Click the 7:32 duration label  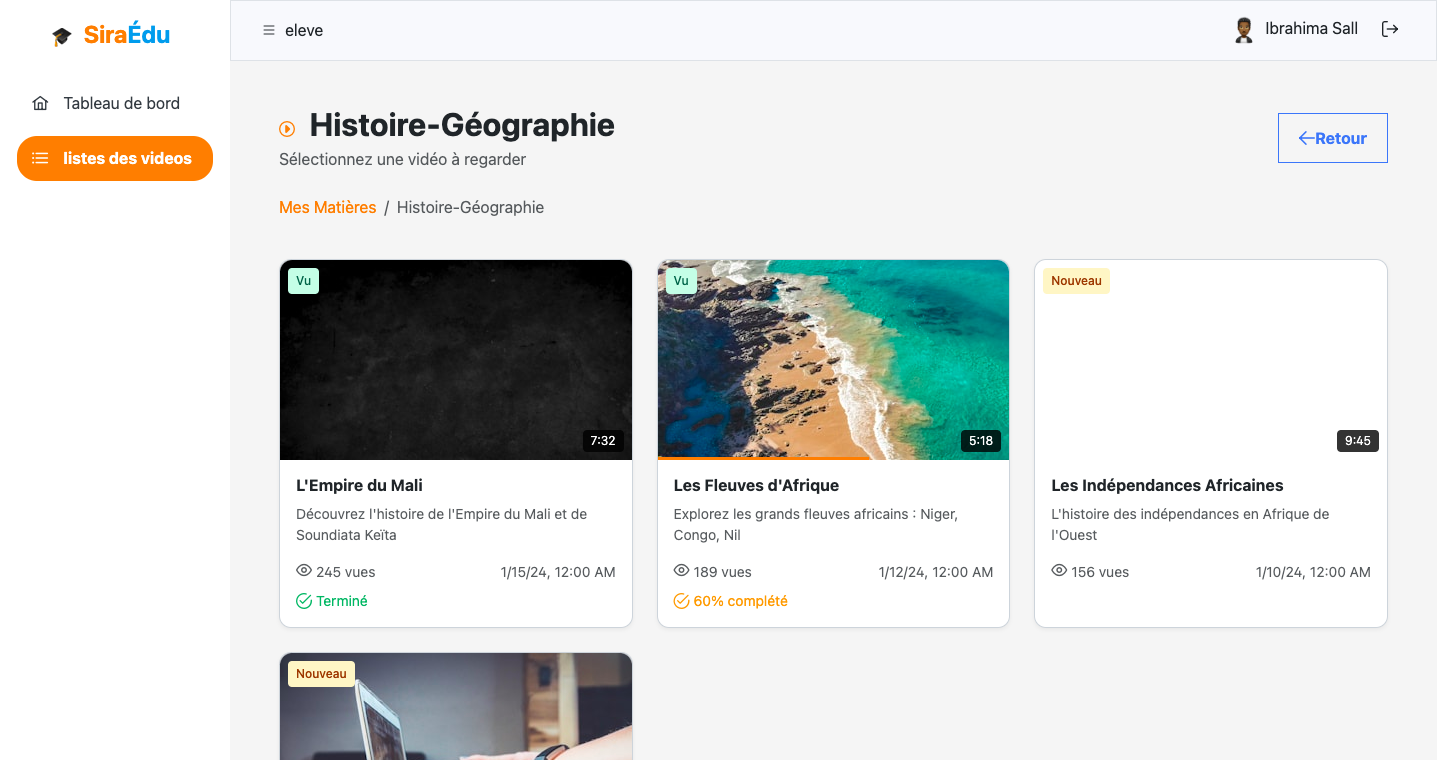[x=603, y=441]
